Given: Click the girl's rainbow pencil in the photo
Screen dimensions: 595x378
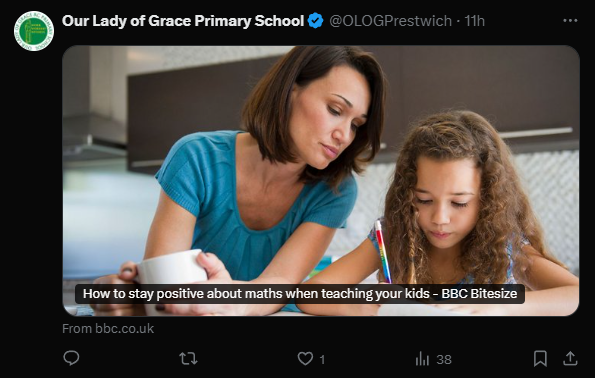Looking at the screenshot, I should [383, 251].
